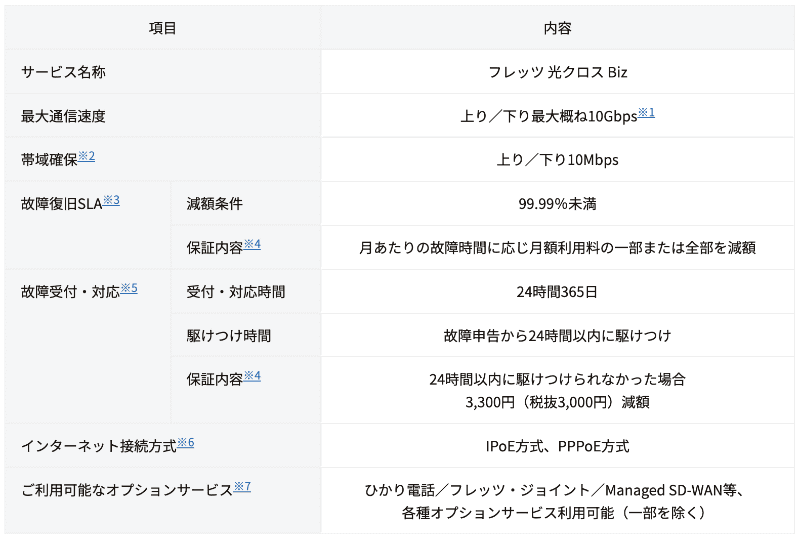
Task: Click footnote ※7 after ご利用可能なオプションサービス
Action: 241,486
